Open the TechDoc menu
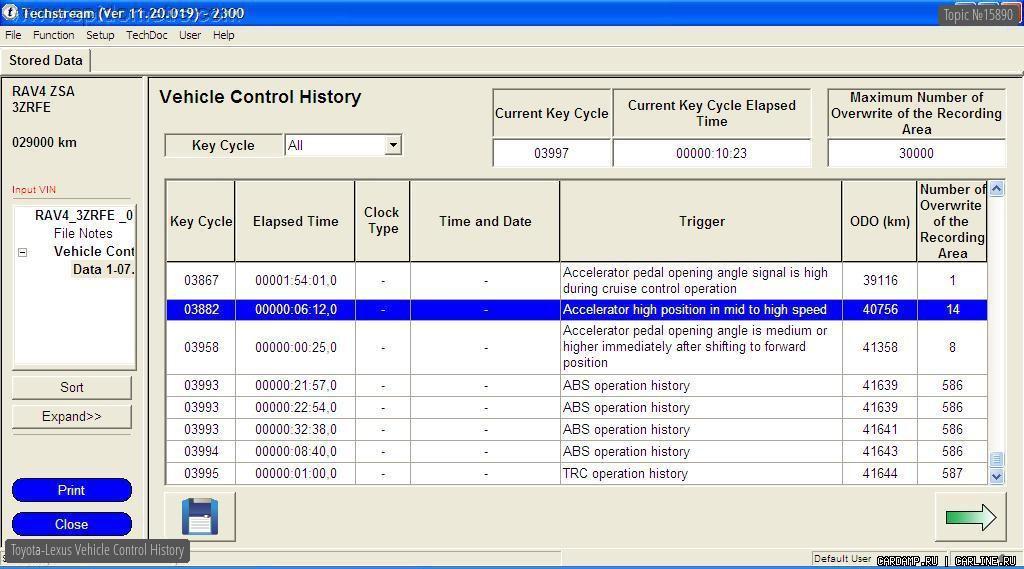 pos(146,35)
